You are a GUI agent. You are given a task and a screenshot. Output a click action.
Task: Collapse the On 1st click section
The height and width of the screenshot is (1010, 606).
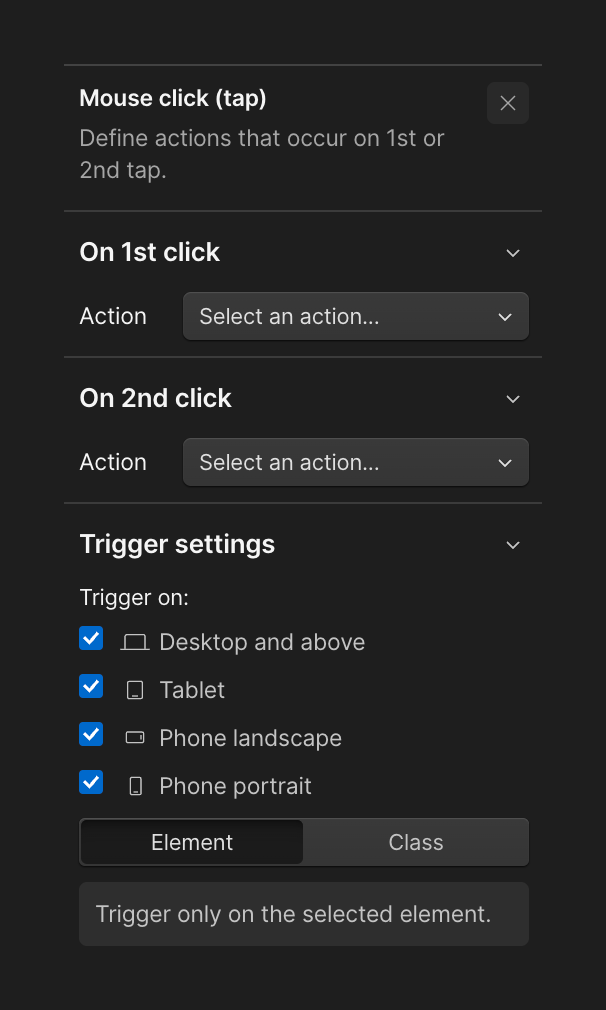click(x=513, y=253)
